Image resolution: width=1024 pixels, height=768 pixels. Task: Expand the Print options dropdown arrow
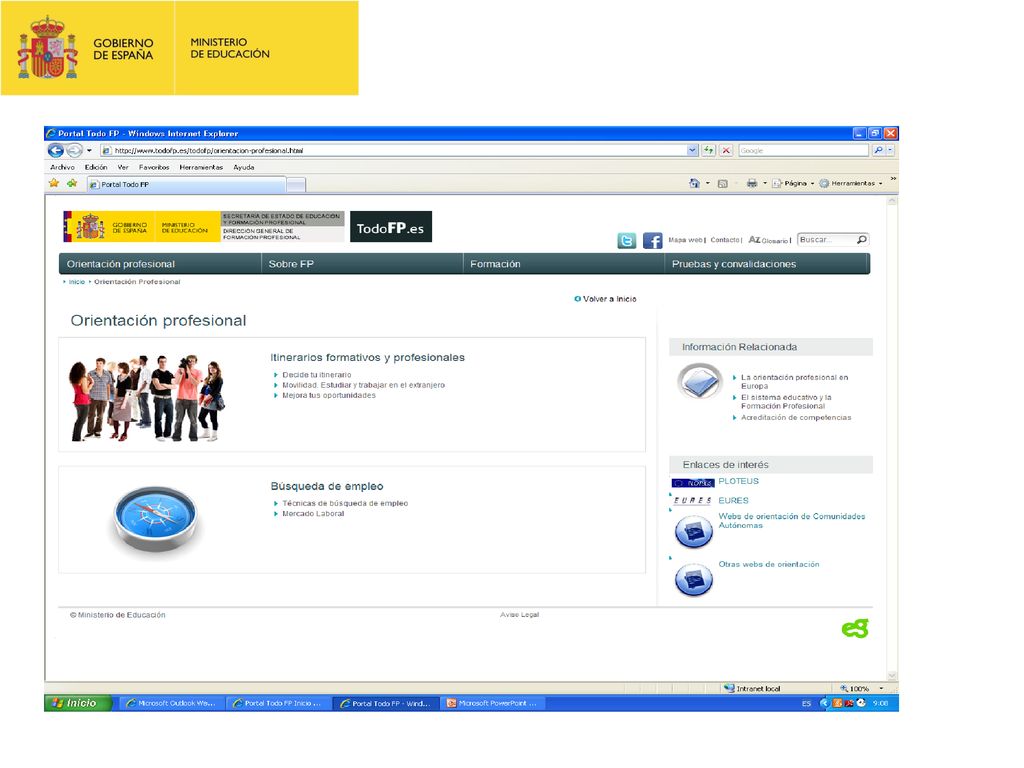point(765,184)
